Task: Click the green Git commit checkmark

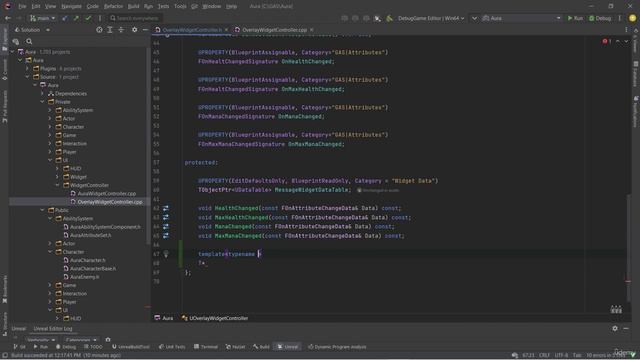Action: (x=88, y=18)
